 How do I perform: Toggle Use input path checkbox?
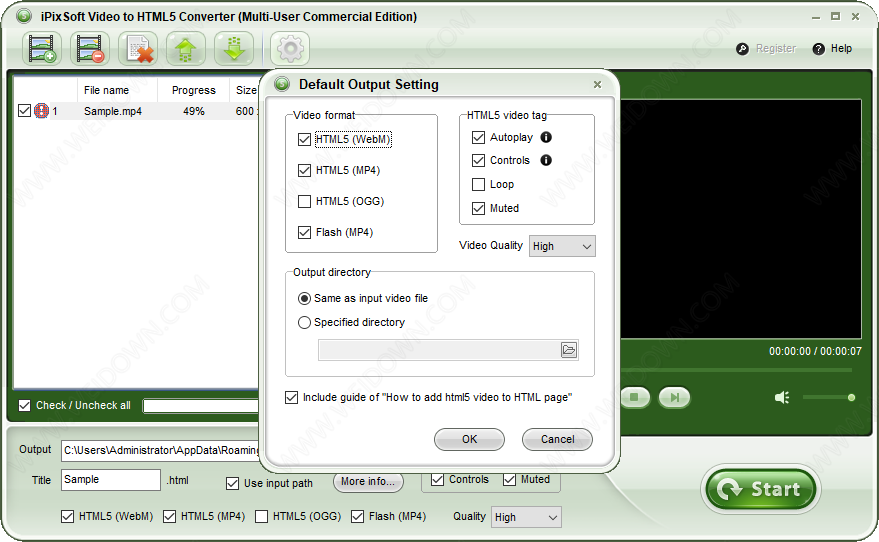click(x=232, y=483)
